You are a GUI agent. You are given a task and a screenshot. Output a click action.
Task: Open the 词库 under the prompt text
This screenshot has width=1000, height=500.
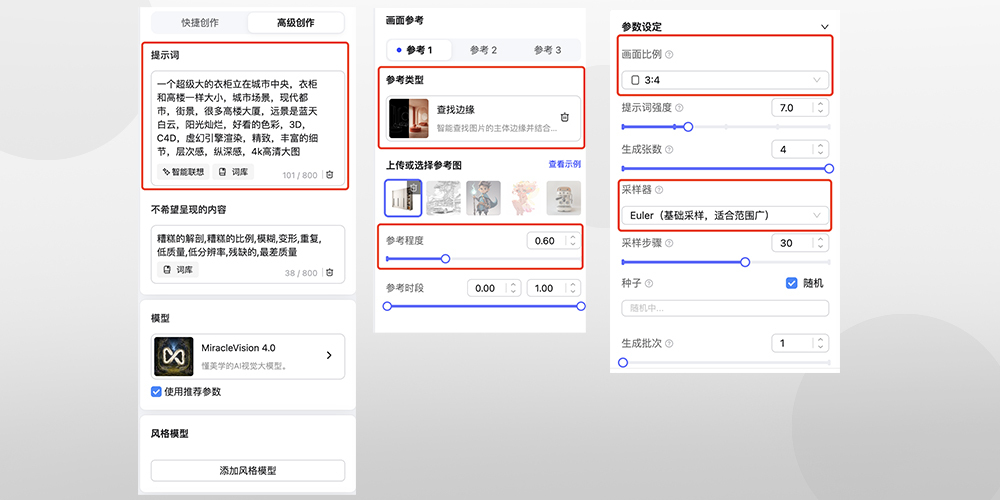click(233, 172)
